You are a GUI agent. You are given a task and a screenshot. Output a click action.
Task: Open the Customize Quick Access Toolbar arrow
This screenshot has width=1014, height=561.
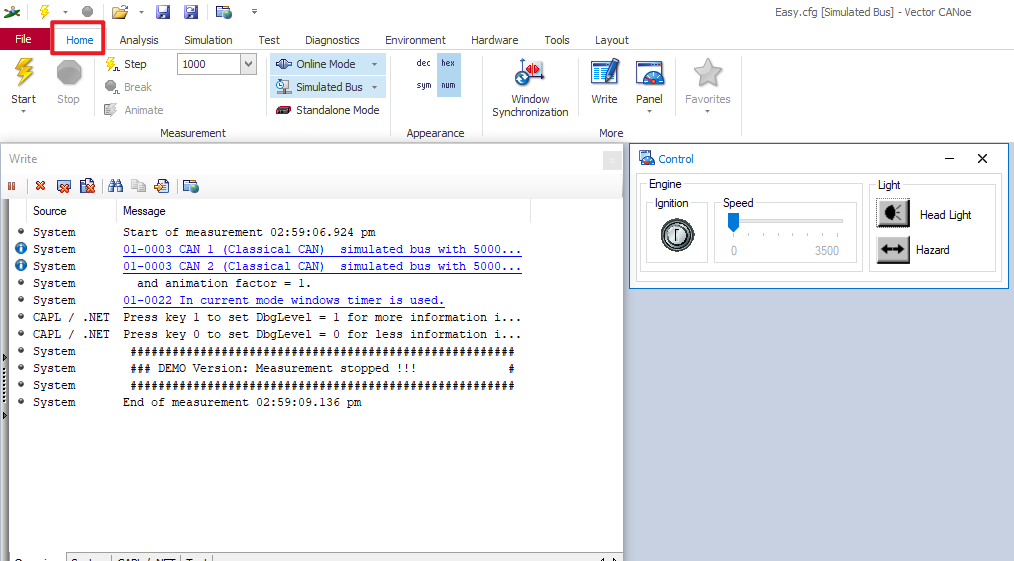click(x=254, y=12)
